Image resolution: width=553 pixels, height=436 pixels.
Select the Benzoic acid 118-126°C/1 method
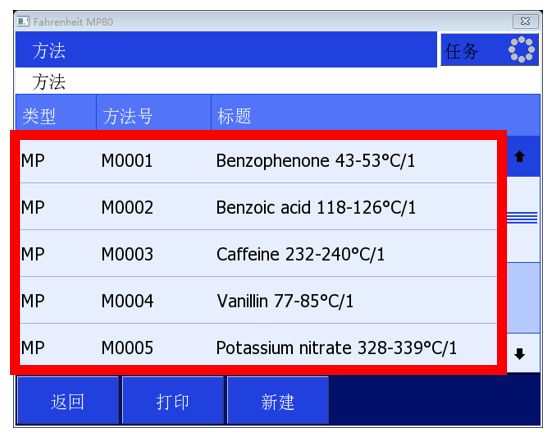pyautogui.click(x=258, y=206)
